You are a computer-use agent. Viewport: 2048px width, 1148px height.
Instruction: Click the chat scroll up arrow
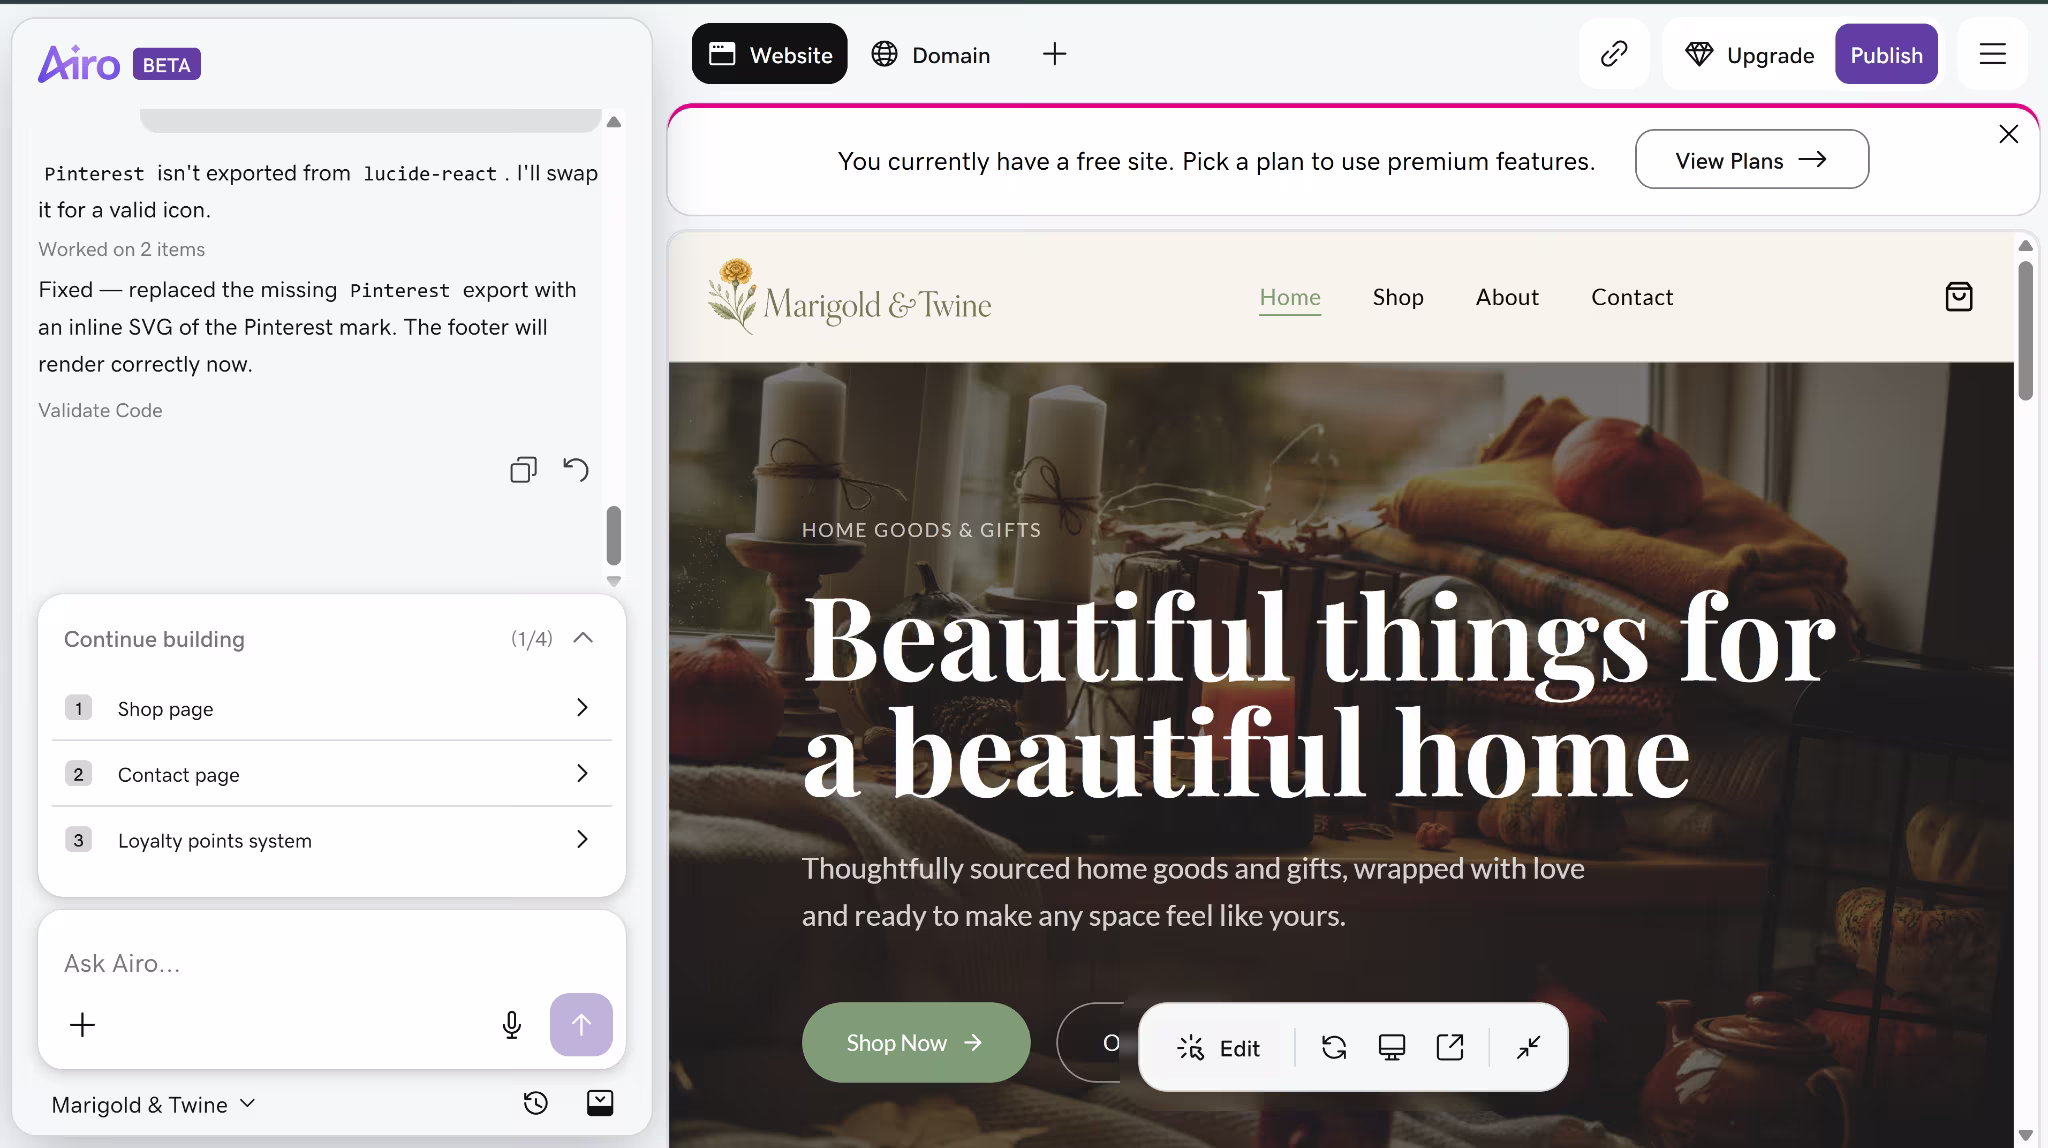pyautogui.click(x=614, y=121)
